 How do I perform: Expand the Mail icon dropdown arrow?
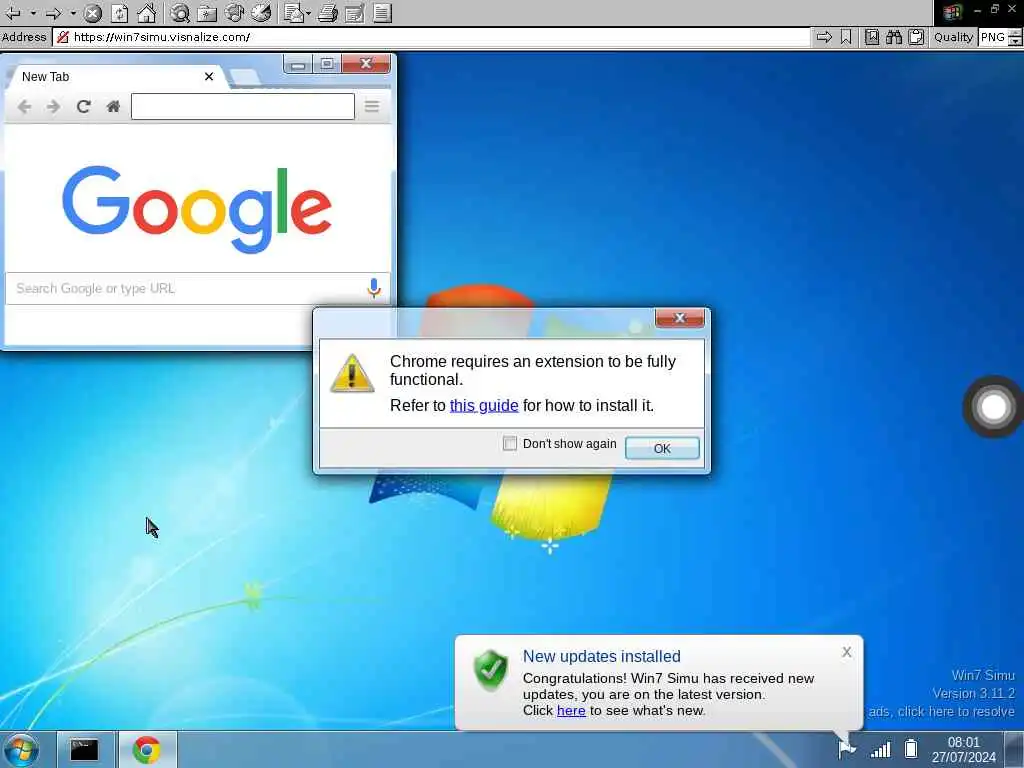[x=308, y=13]
